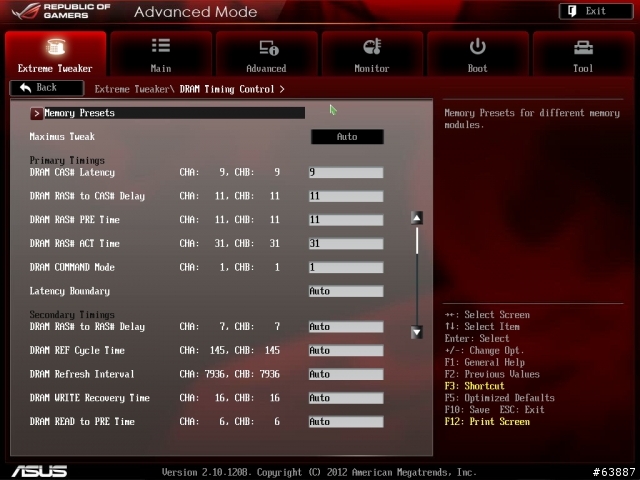Click the Monitor tab thermometer icon
The height and width of the screenshot is (480, 640).
(x=372, y=47)
